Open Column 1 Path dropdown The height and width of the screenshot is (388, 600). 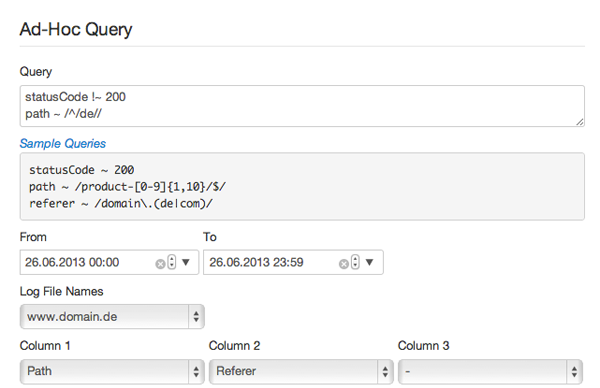(x=112, y=371)
